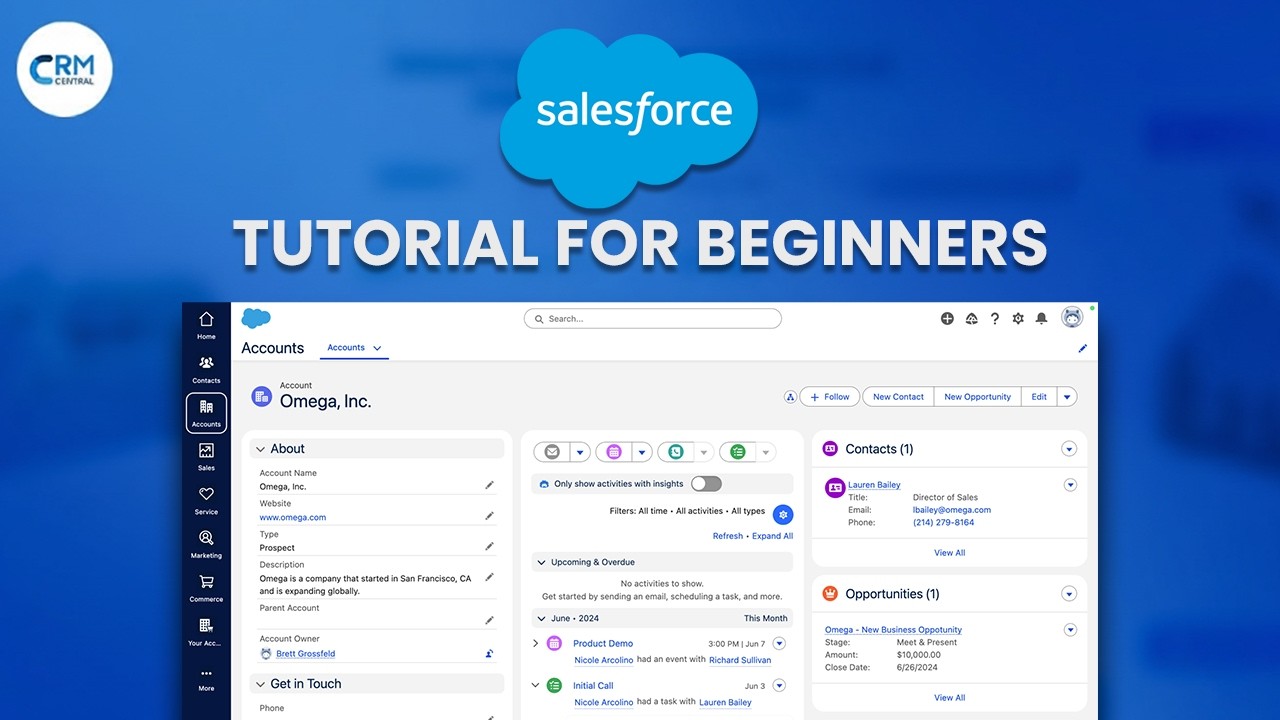
Task: Open Lauren Bailey row actions dropdown
Action: click(x=1070, y=485)
